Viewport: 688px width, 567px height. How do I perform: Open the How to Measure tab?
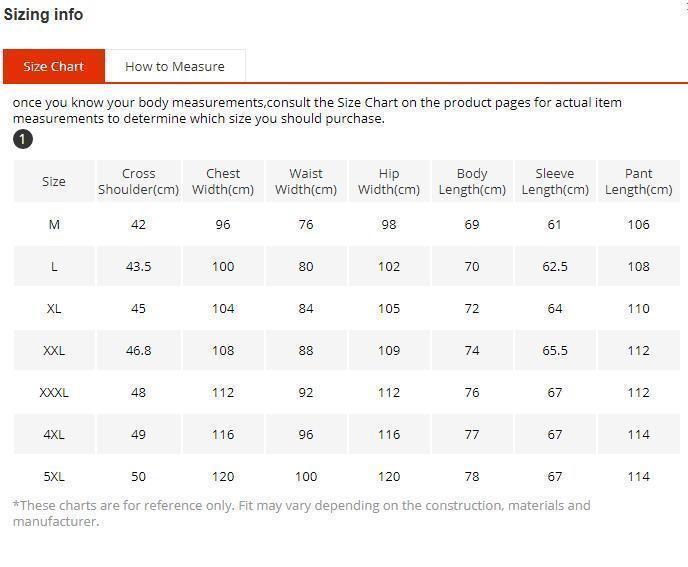[x=175, y=66]
